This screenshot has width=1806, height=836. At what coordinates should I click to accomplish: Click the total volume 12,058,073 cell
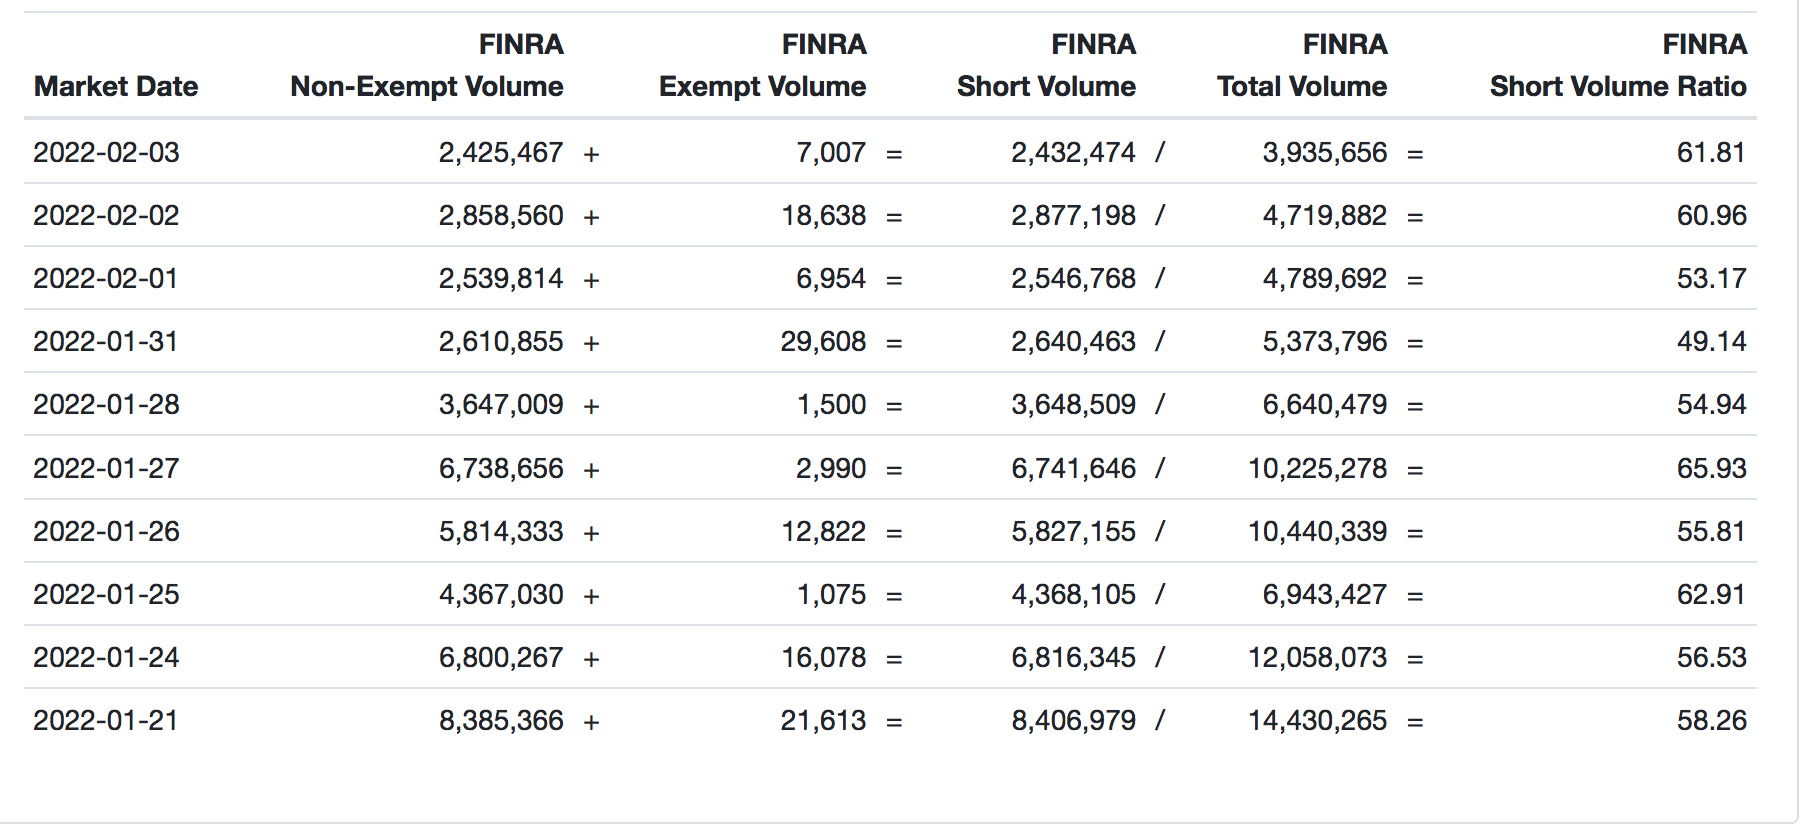pos(1317,658)
